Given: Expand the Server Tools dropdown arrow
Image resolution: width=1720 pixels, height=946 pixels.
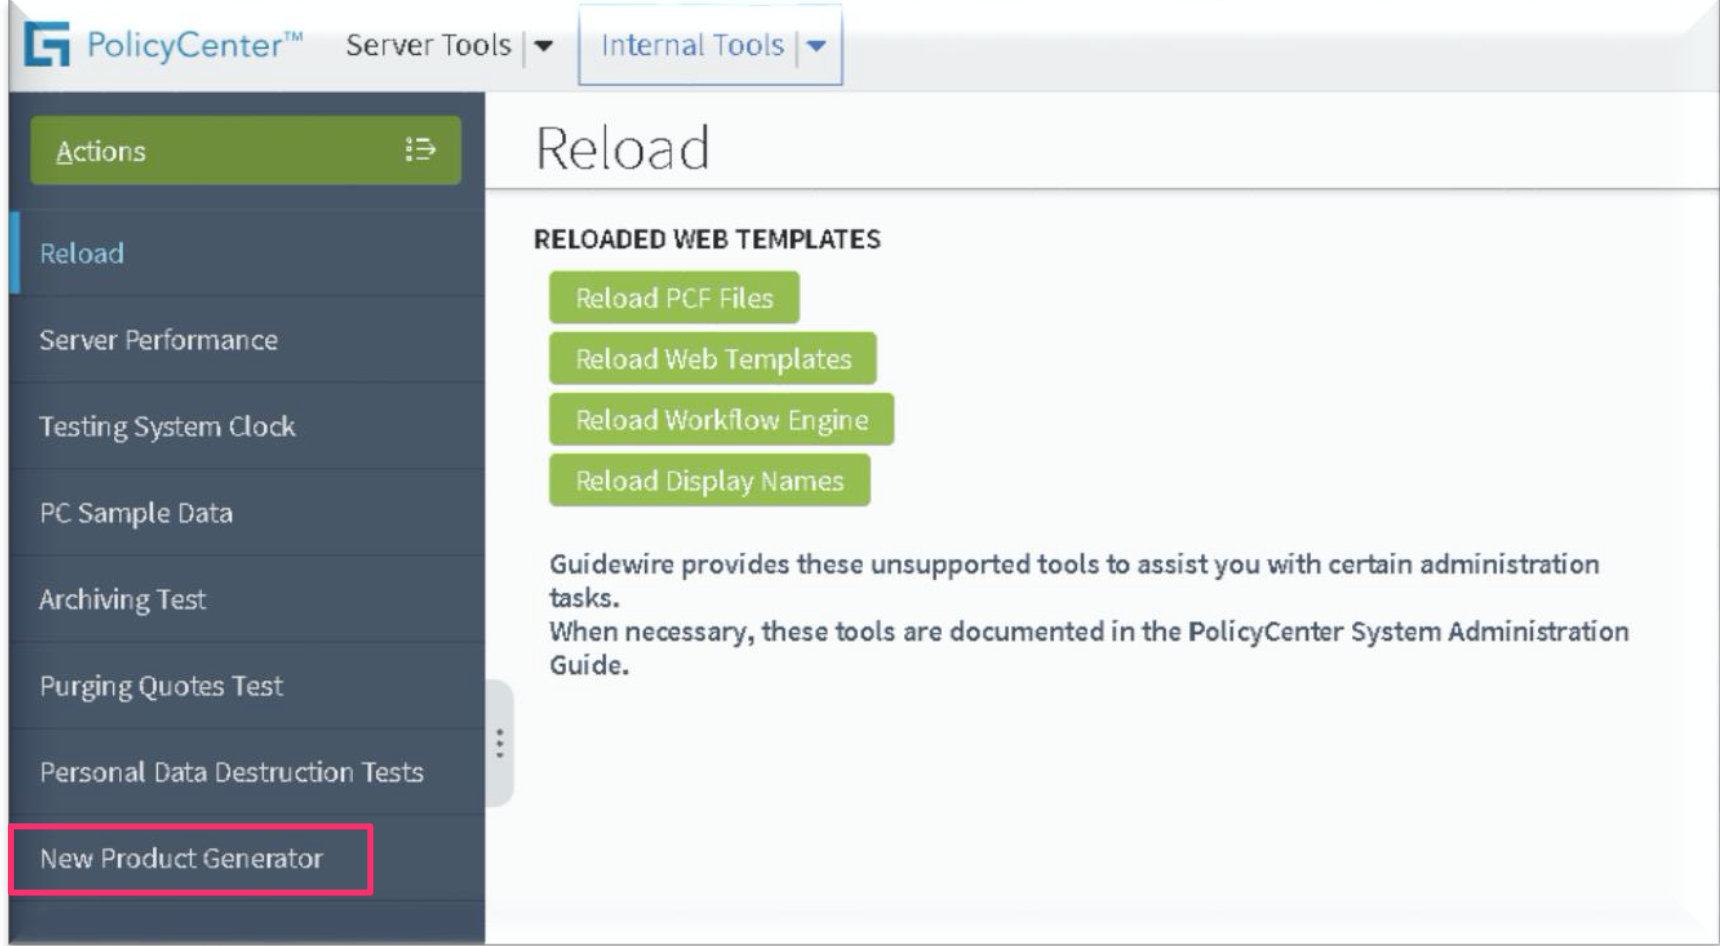Looking at the screenshot, I should (544, 46).
